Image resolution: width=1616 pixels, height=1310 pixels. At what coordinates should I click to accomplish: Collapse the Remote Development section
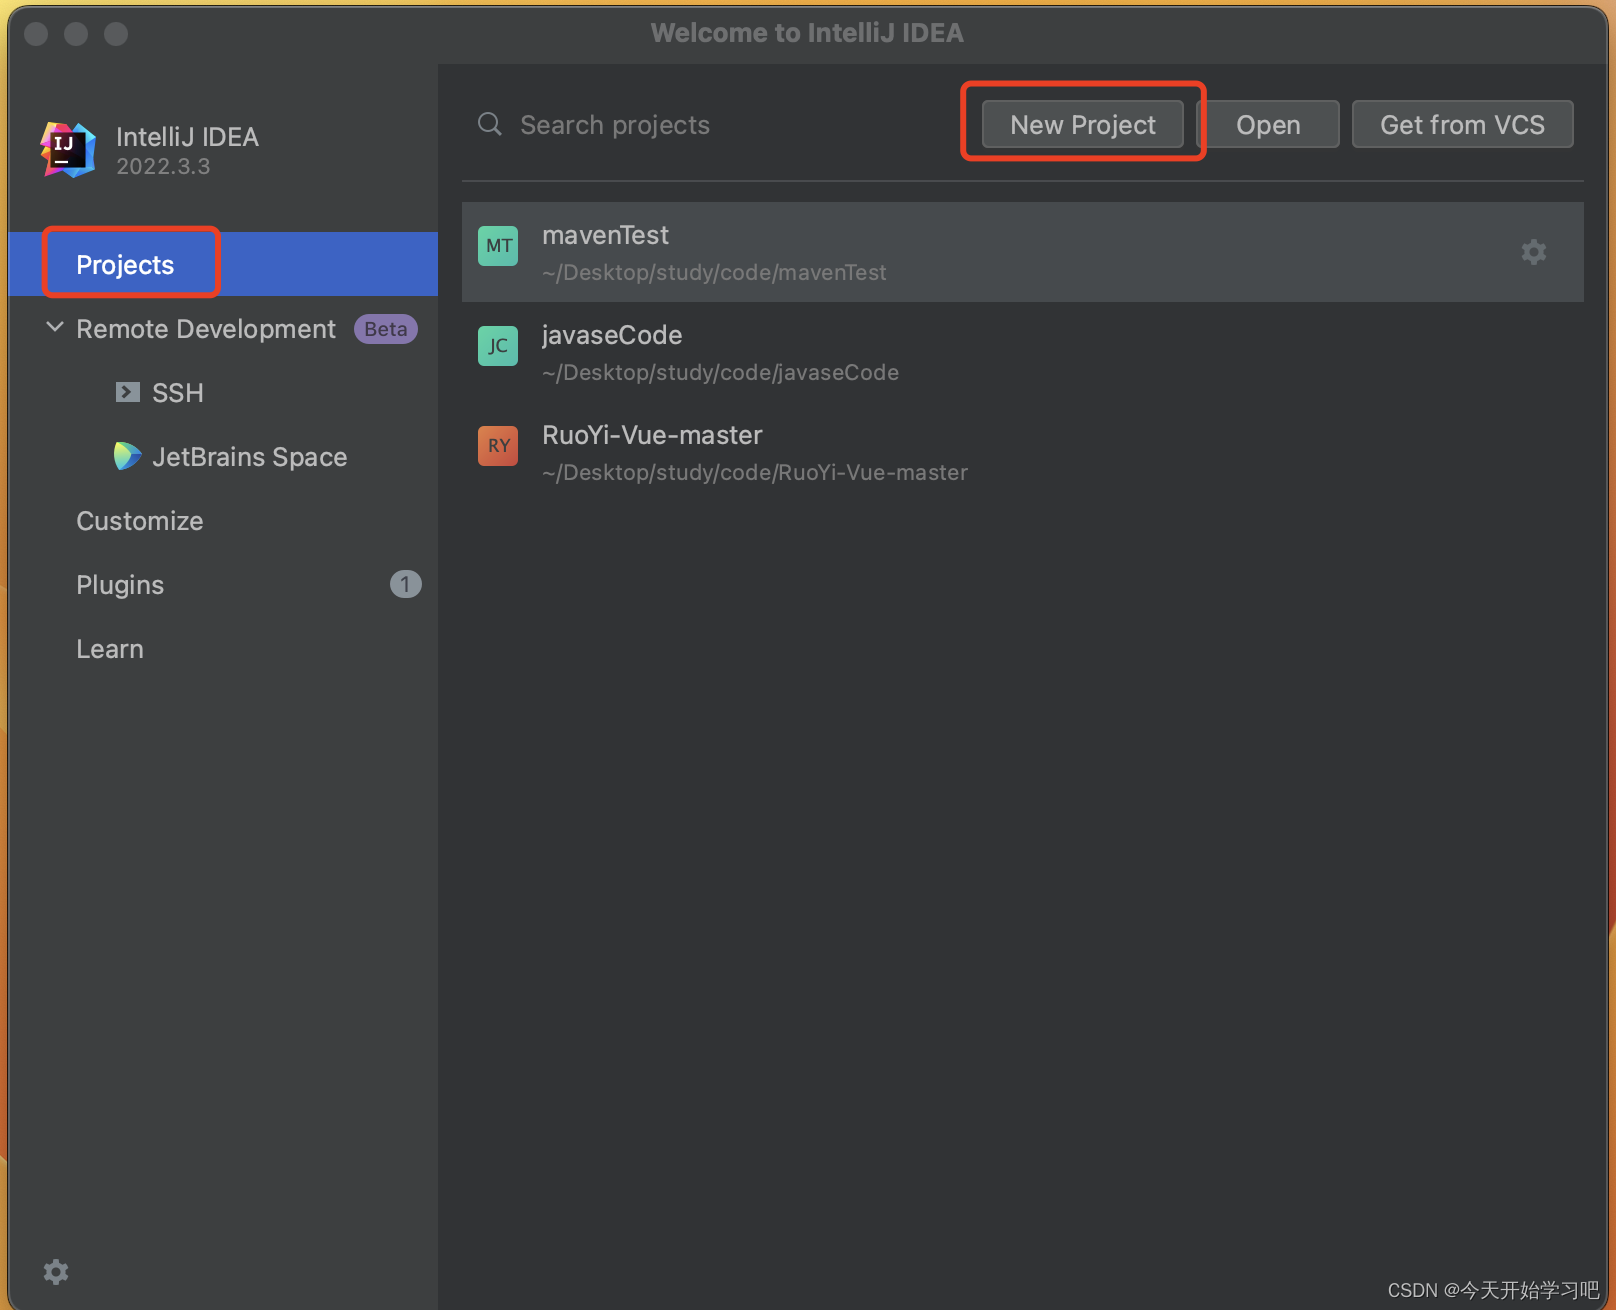click(55, 327)
